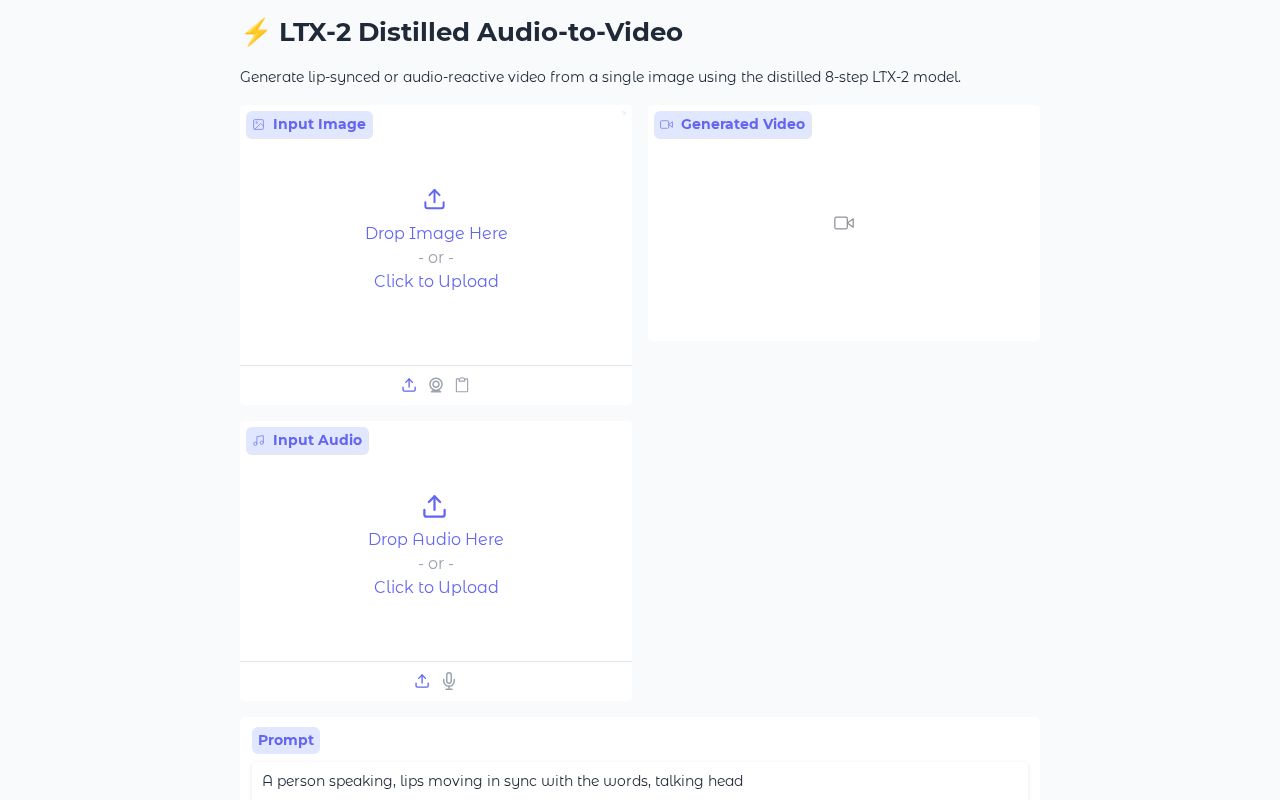Click the video camera placeholder icon

click(x=844, y=223)
